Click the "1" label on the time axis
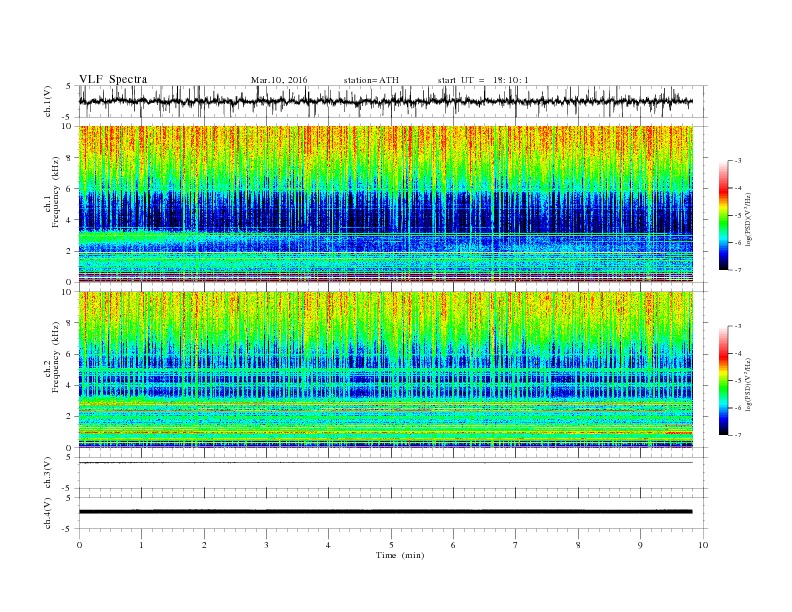Image resolution: width=792 pixels, height=612 pixels. pyautogui.click(x=141, y=545)
